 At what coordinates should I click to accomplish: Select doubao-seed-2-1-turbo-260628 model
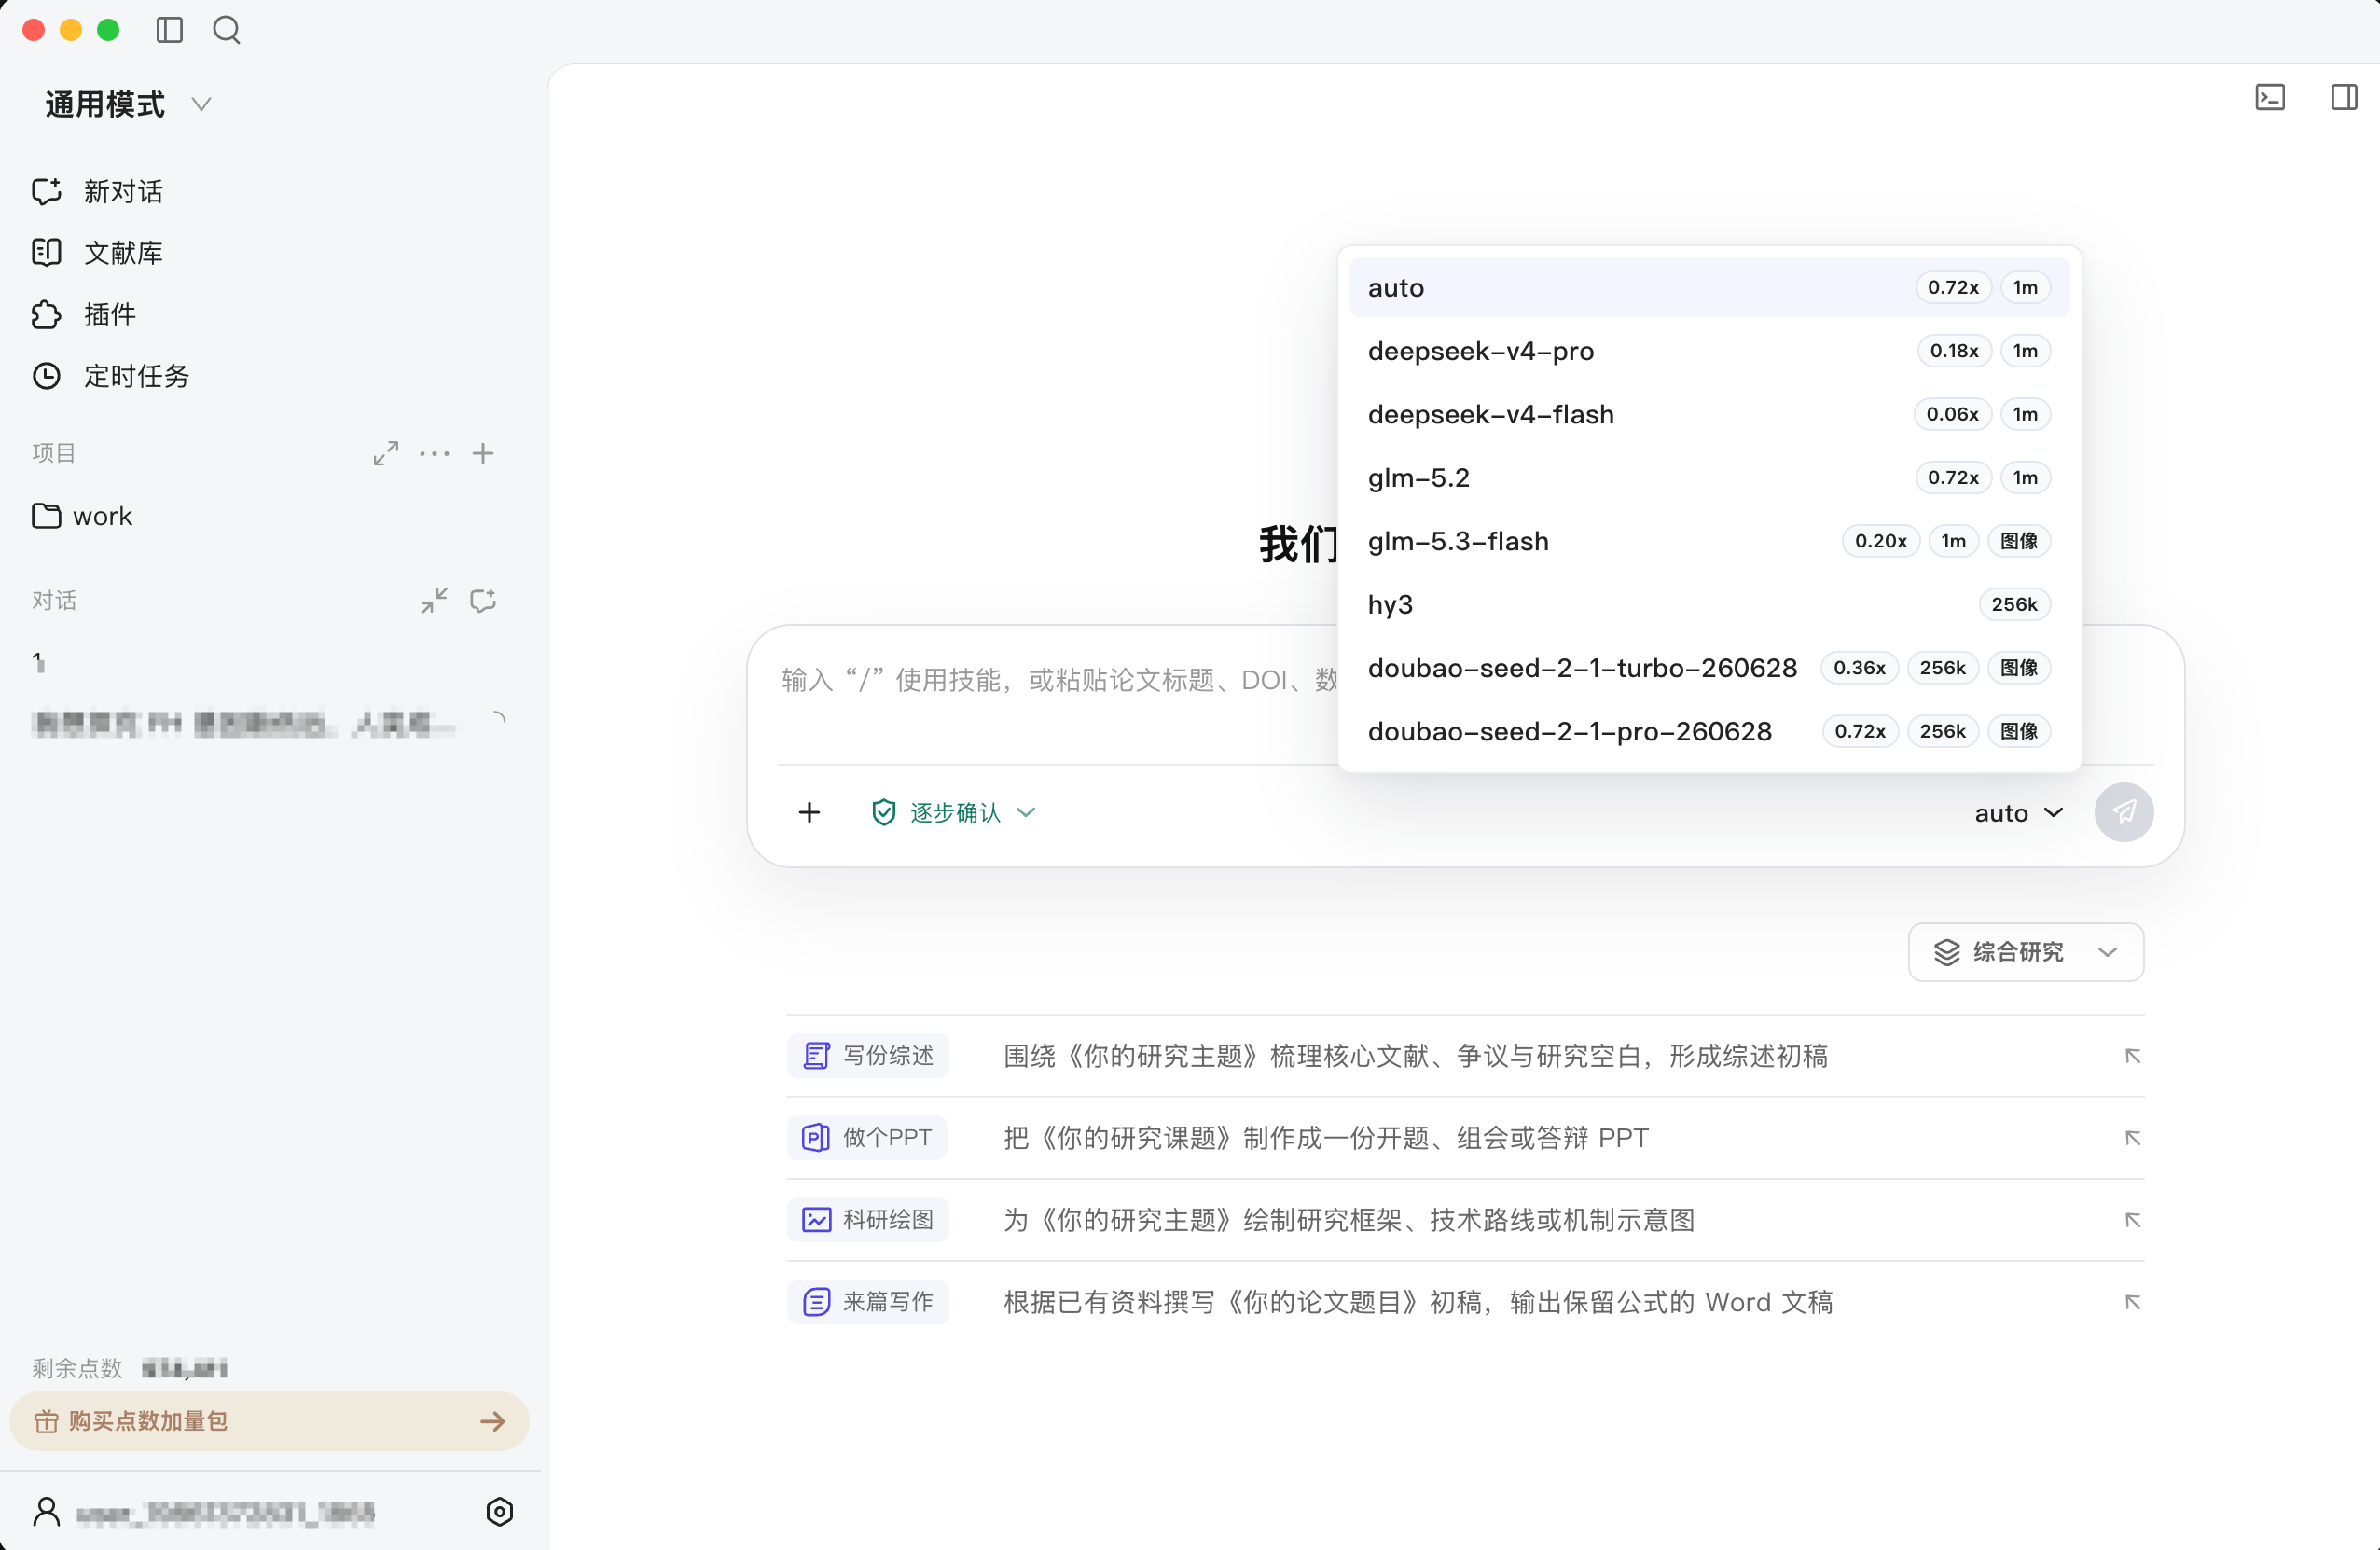point(1709,668)
